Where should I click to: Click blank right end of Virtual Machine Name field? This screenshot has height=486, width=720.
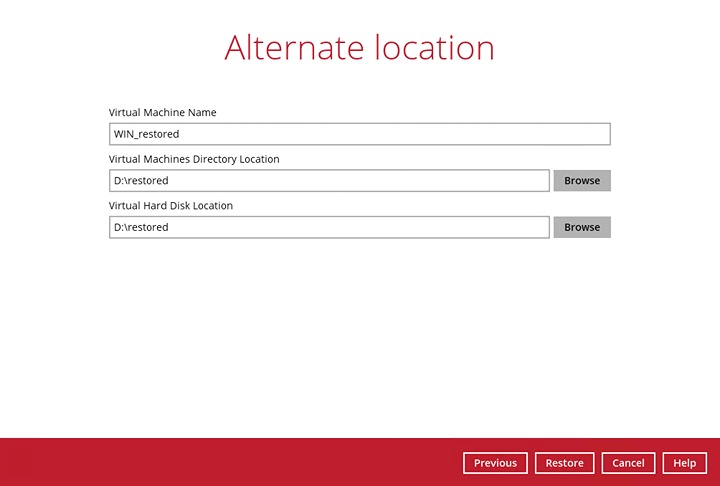coord(580,134)
